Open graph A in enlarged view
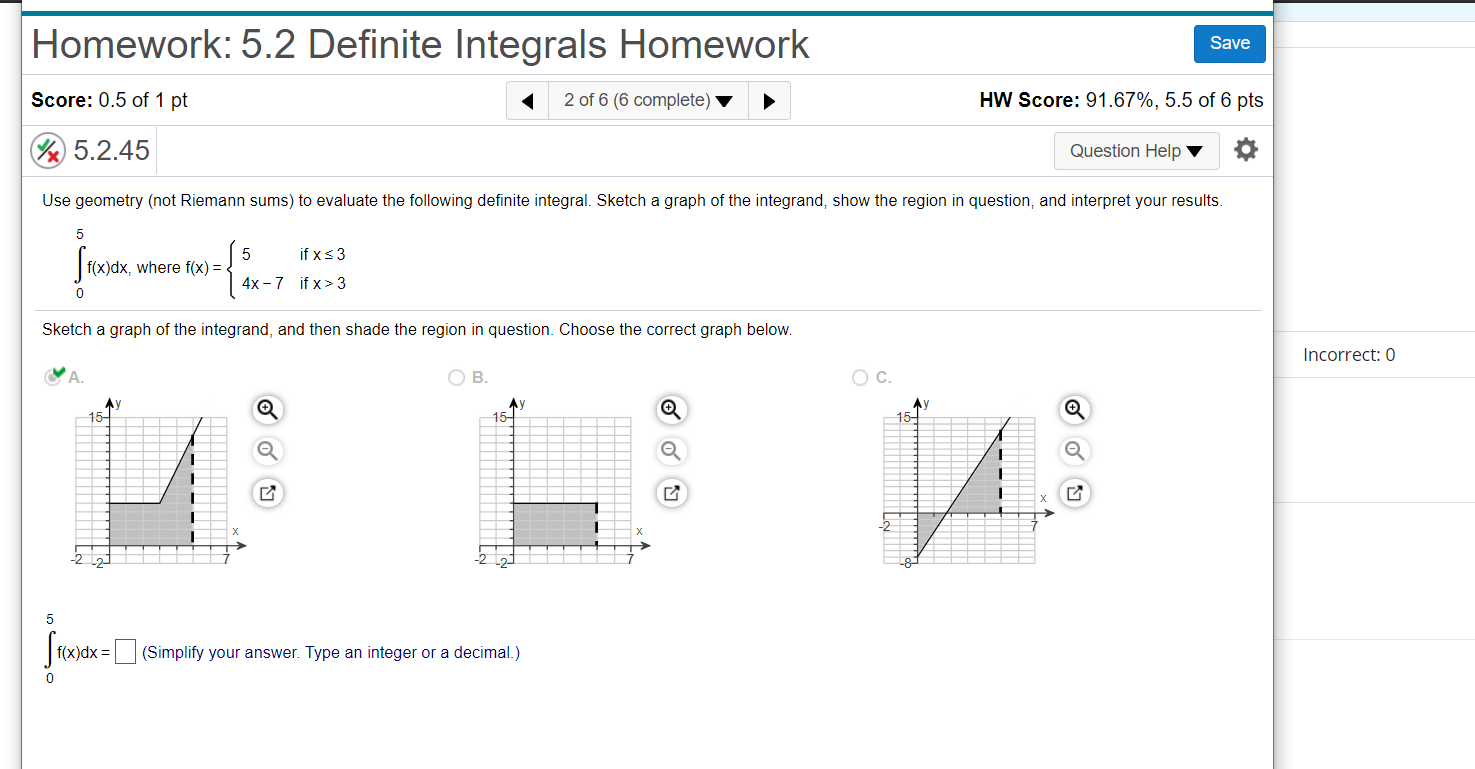The width and height of the screenshot is (1475, 769). pos(267,492)
